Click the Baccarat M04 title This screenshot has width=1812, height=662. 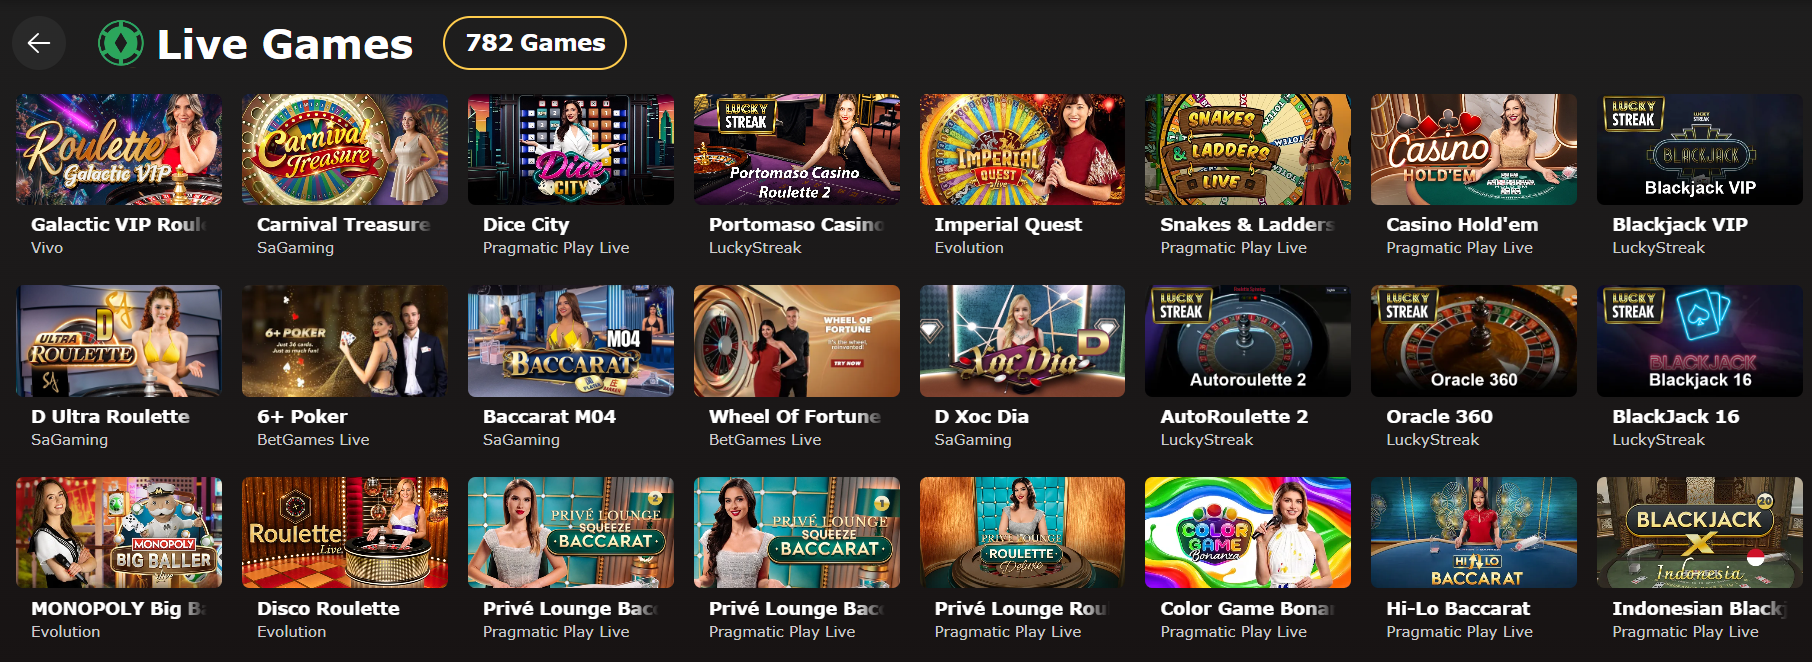pyautogui.click(x=549, y=417)
